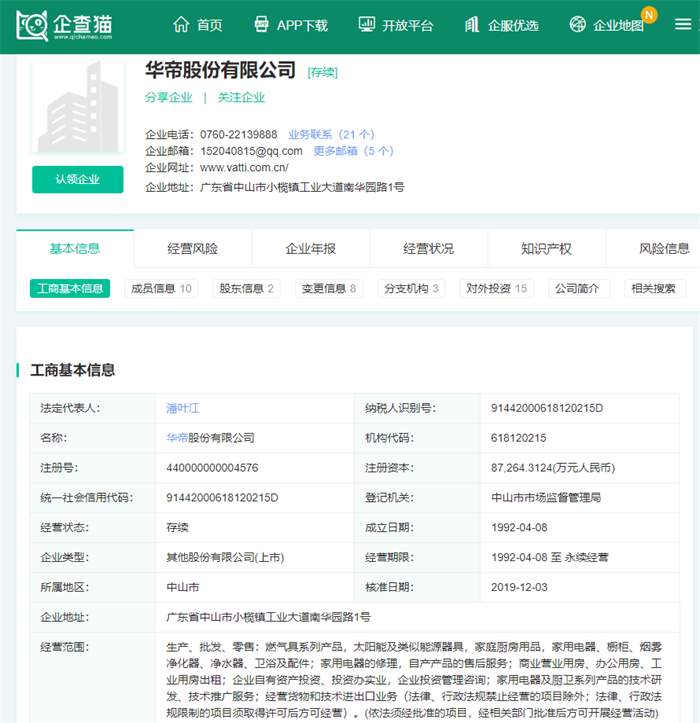
Task: Select the 股东信息 2 sub-tab
Action: click(247, 289)
